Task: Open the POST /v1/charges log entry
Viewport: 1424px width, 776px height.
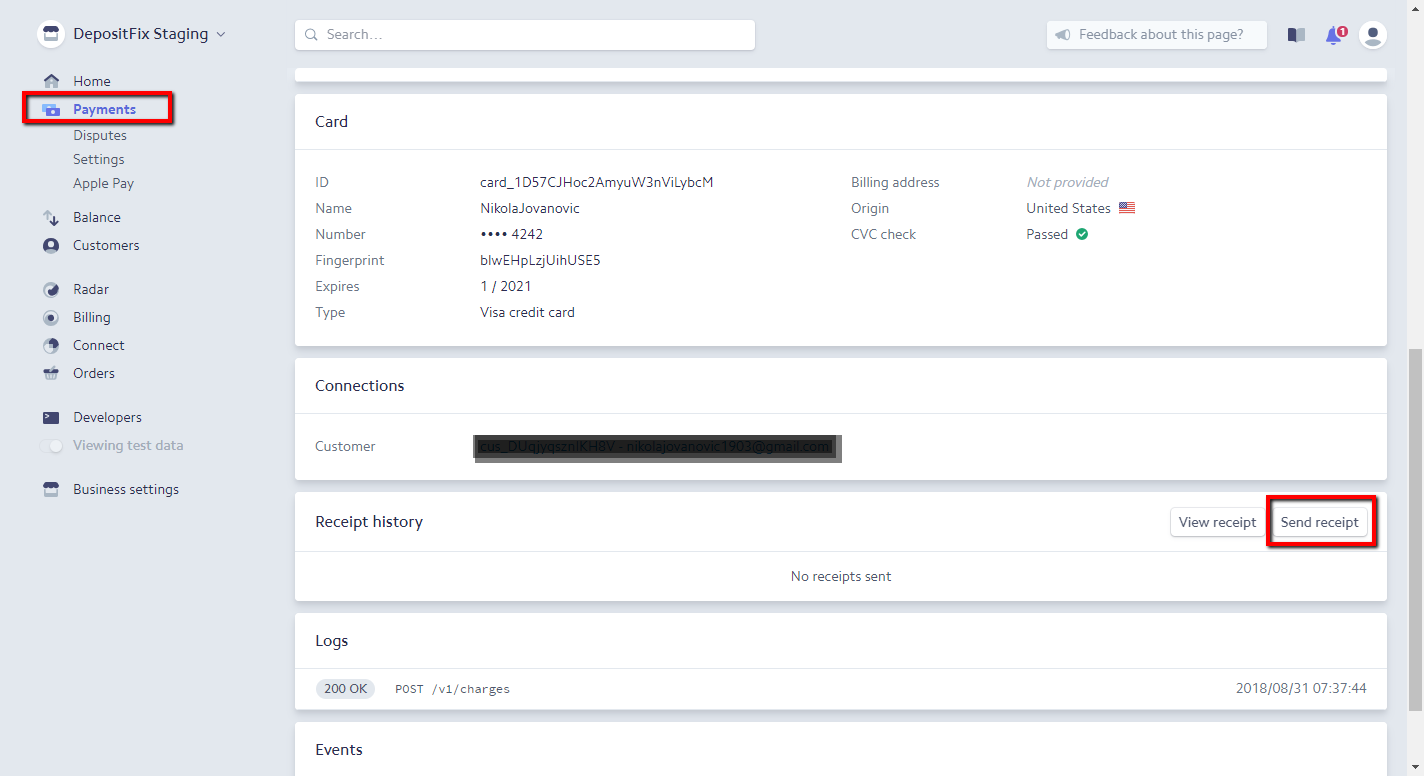Action: tap(841, 689)
